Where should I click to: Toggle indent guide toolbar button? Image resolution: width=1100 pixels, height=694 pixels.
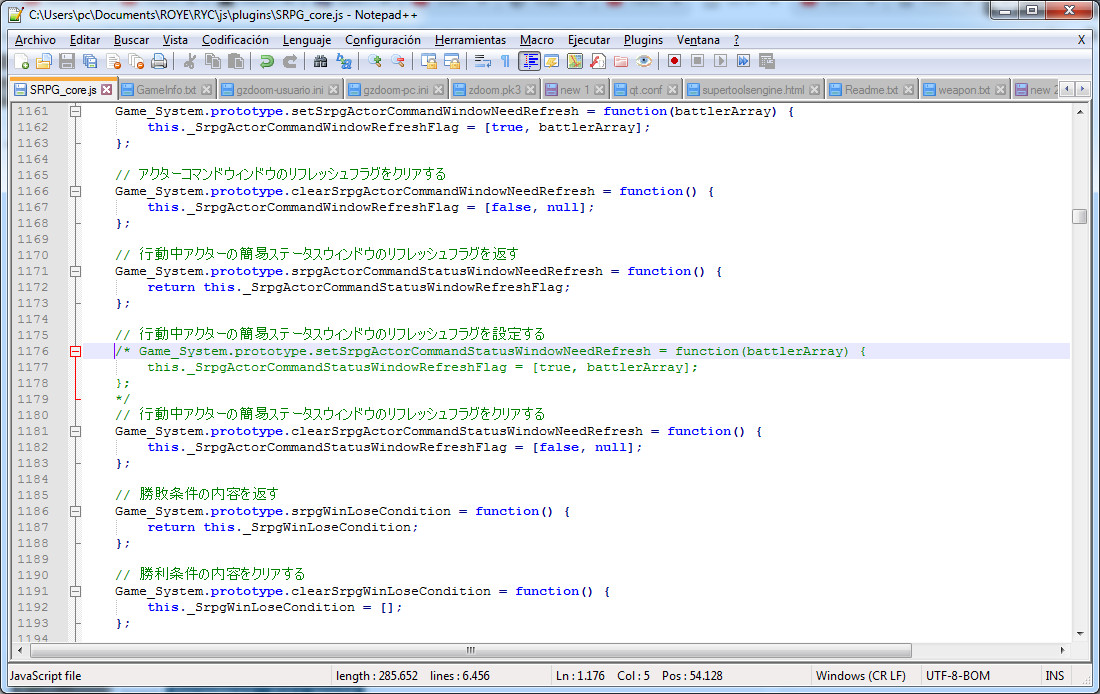(529, 62)
